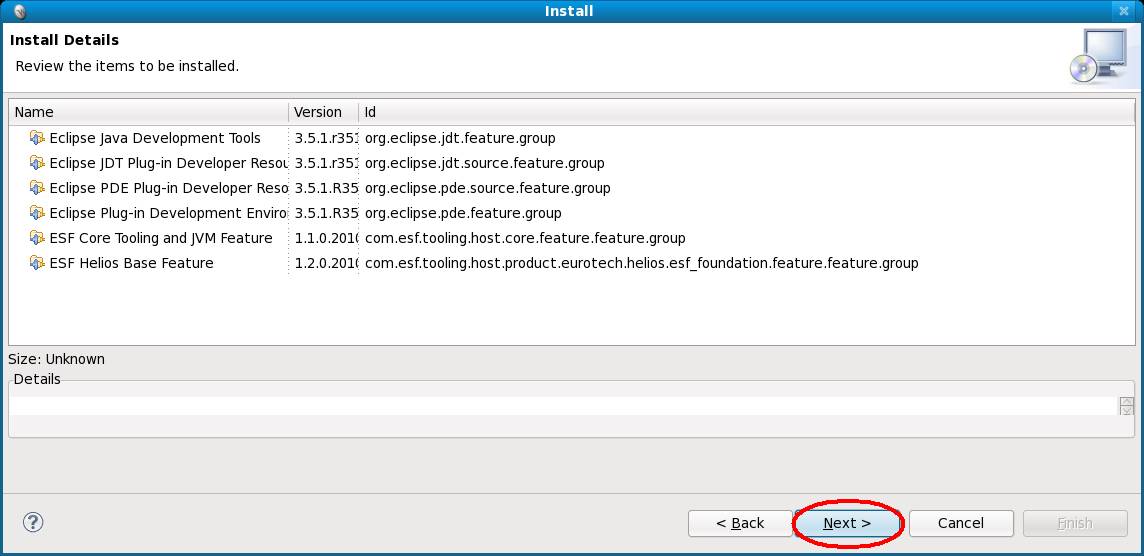This screenshot has width=1144, height=556.
Task: Click inside the Details text area
Action: coord(563,406)
